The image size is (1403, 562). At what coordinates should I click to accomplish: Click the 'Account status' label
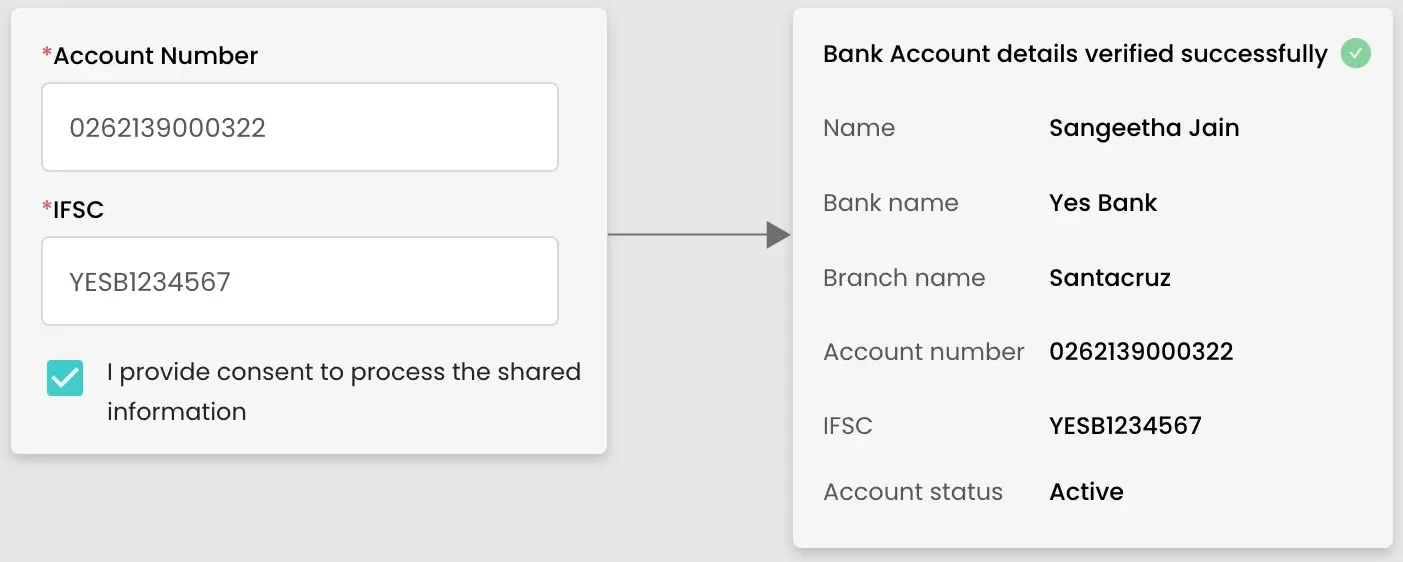(912, 492)
